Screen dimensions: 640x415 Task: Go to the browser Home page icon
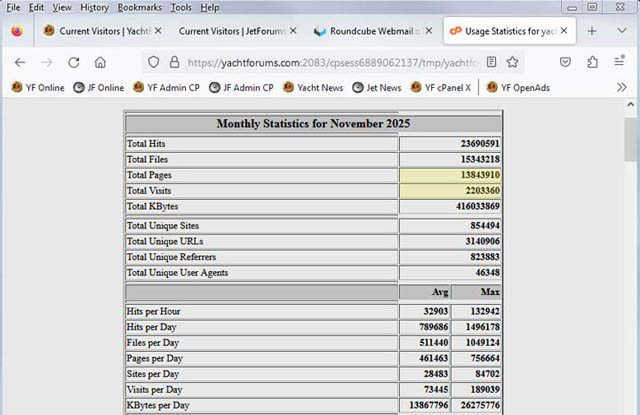coord(101,61)
